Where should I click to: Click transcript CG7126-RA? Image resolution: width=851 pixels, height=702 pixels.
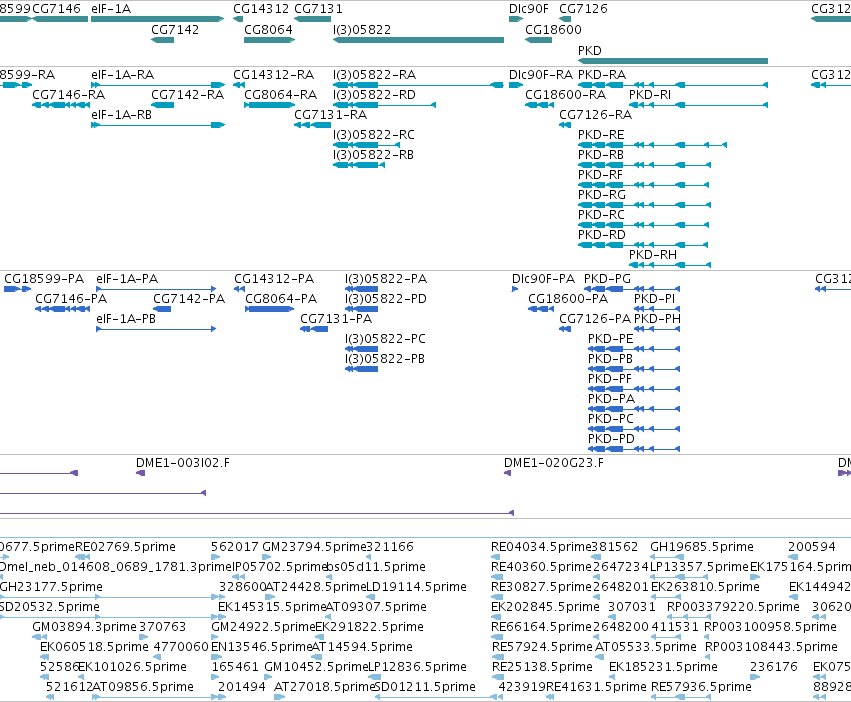[x=595, y=115]
